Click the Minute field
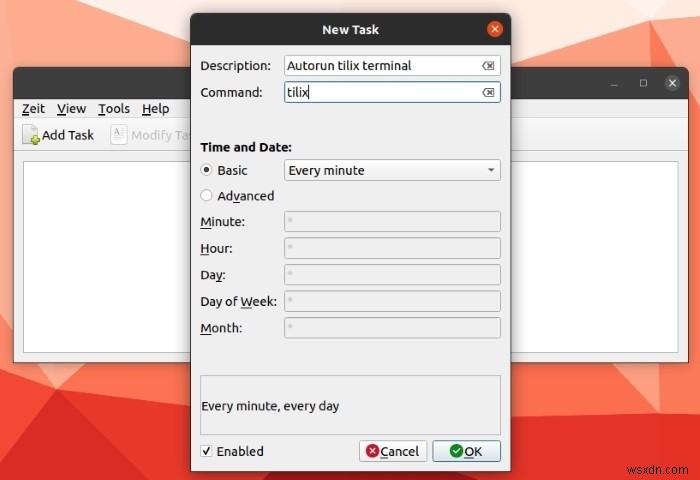700x480 pixels. (x=392, y=221)
